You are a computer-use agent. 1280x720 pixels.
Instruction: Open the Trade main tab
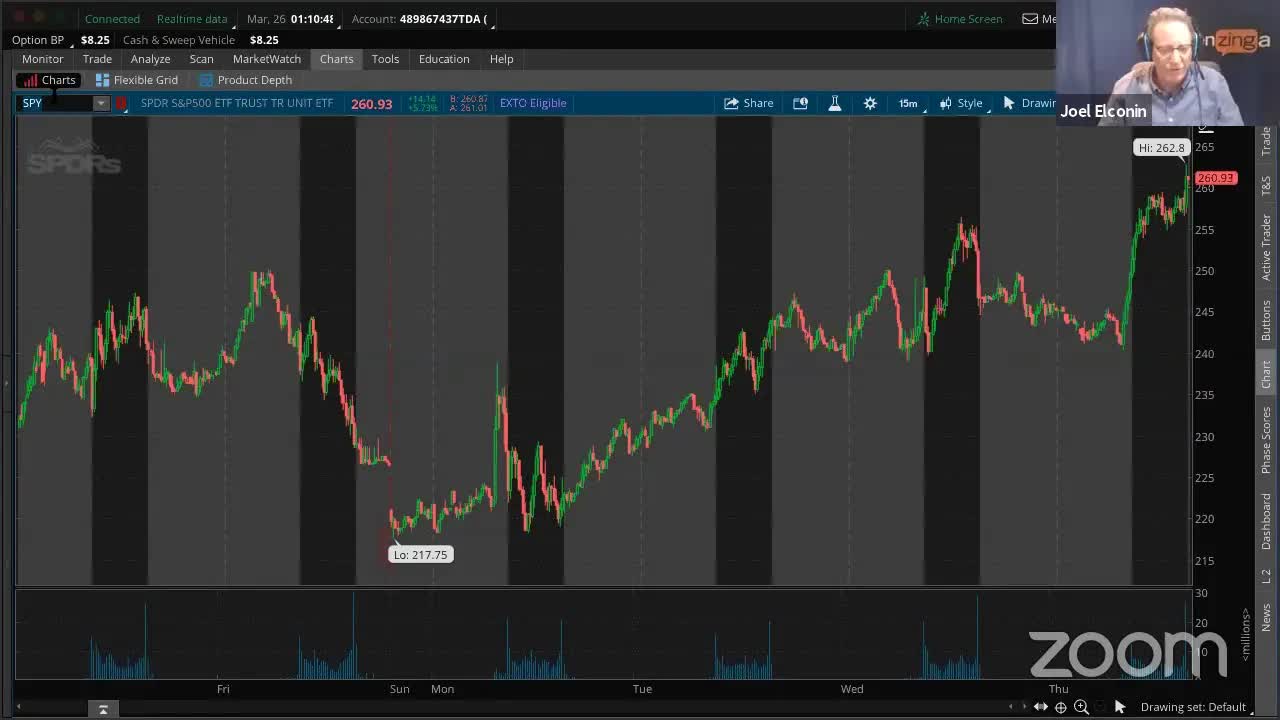coord(97,59)
